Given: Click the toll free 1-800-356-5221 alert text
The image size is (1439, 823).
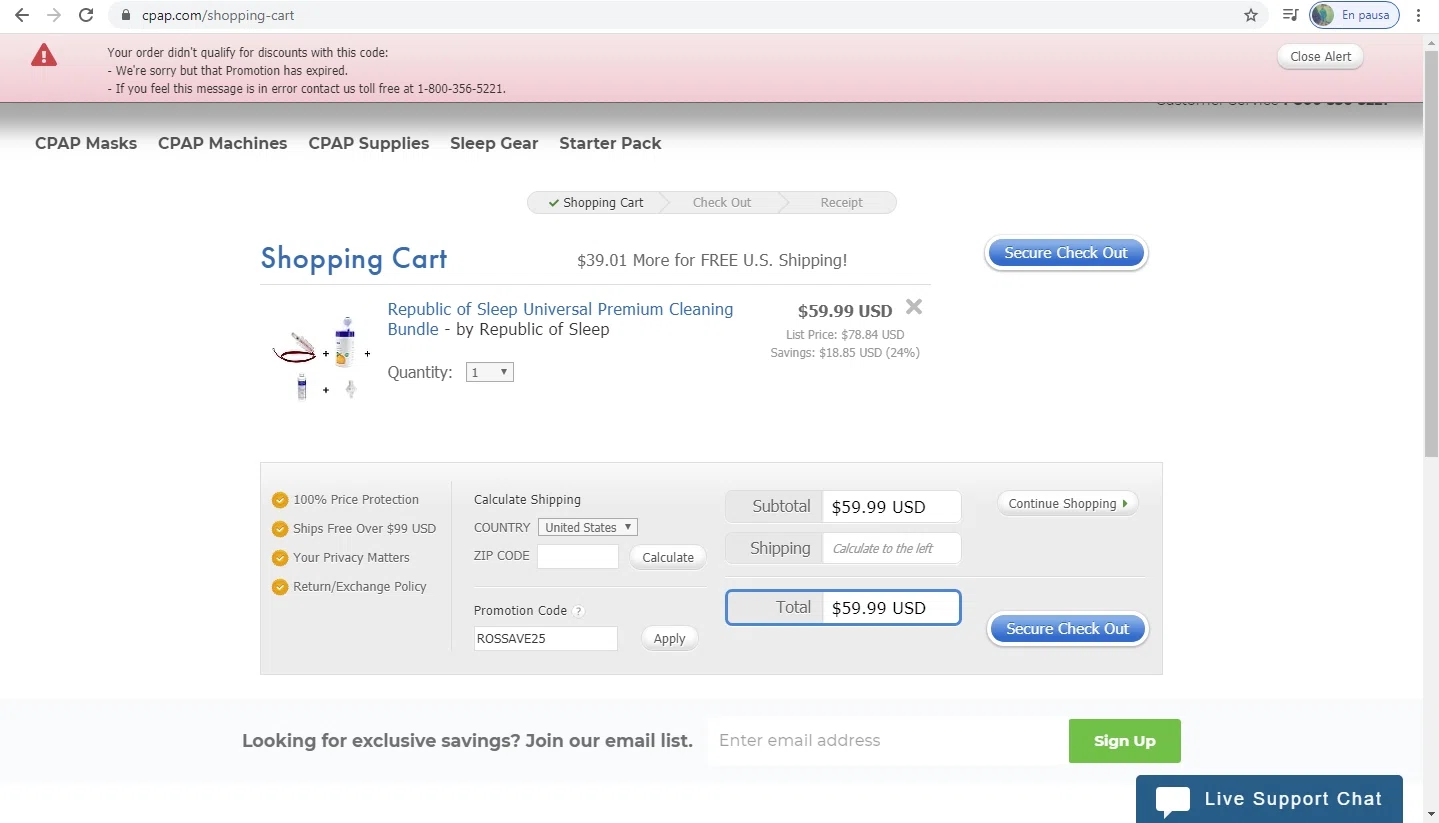Looking at the screenshot, I should (x=461, y=89).
